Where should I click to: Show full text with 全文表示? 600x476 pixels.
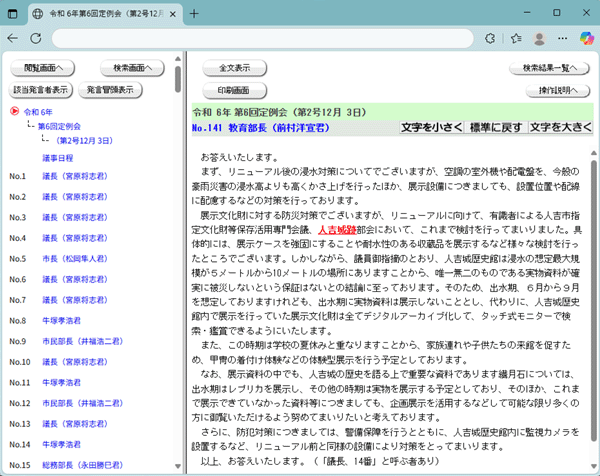pyautogui.click(x=235, y=68)
